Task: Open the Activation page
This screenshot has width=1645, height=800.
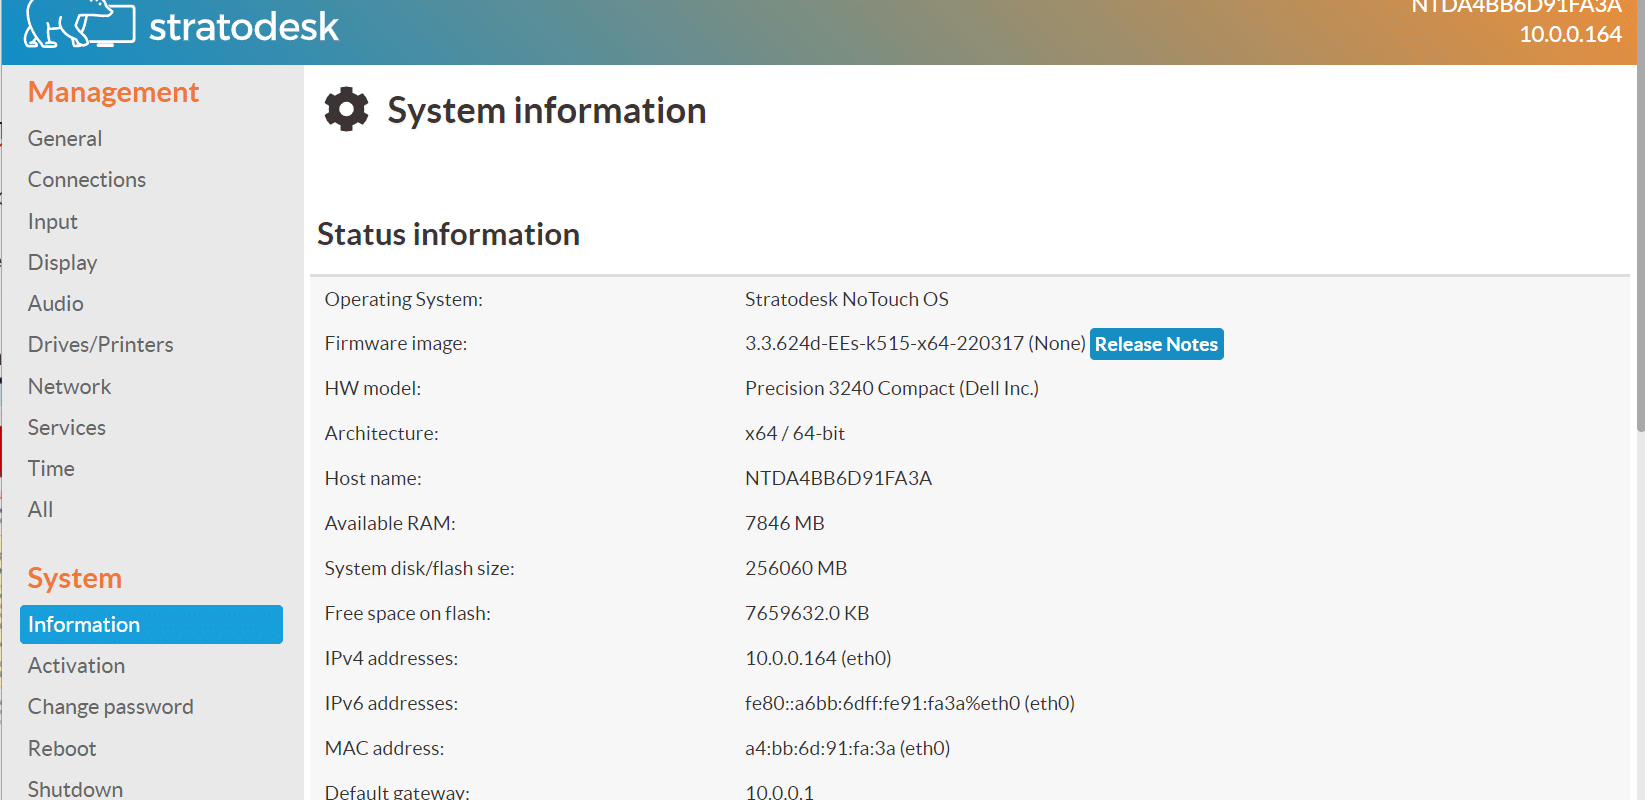Action: coord(77,666)
